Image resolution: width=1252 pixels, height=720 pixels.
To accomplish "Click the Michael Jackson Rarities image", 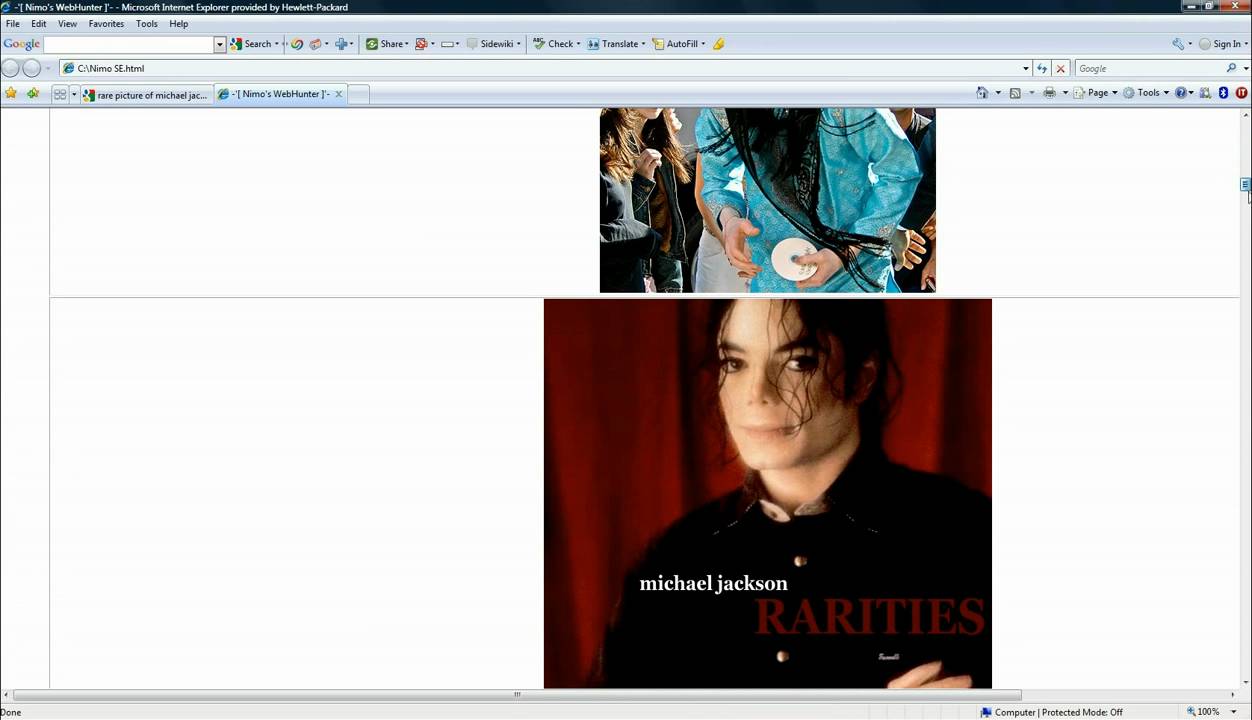I will tap(768, 493).
